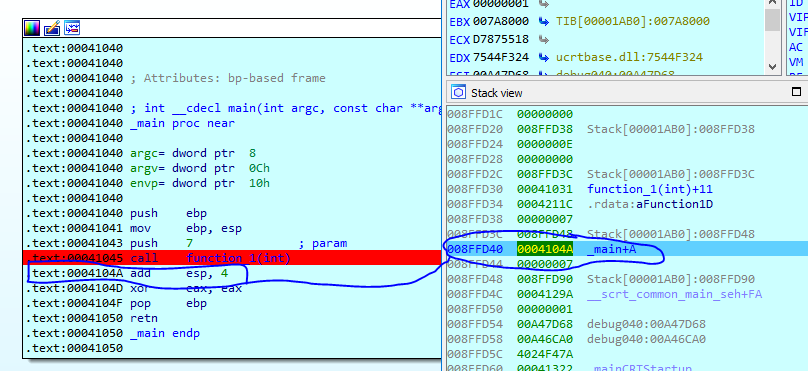This screenshot has width=808, height=371.
Task: Click the edit node pencil icon
Action: tap(52, 28)
